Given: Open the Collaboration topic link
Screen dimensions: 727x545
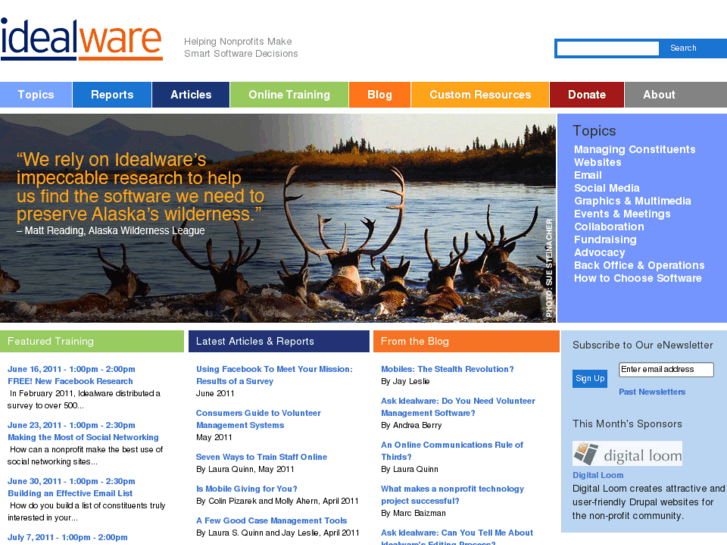Looking at the screenshot, I should (609, 227).
